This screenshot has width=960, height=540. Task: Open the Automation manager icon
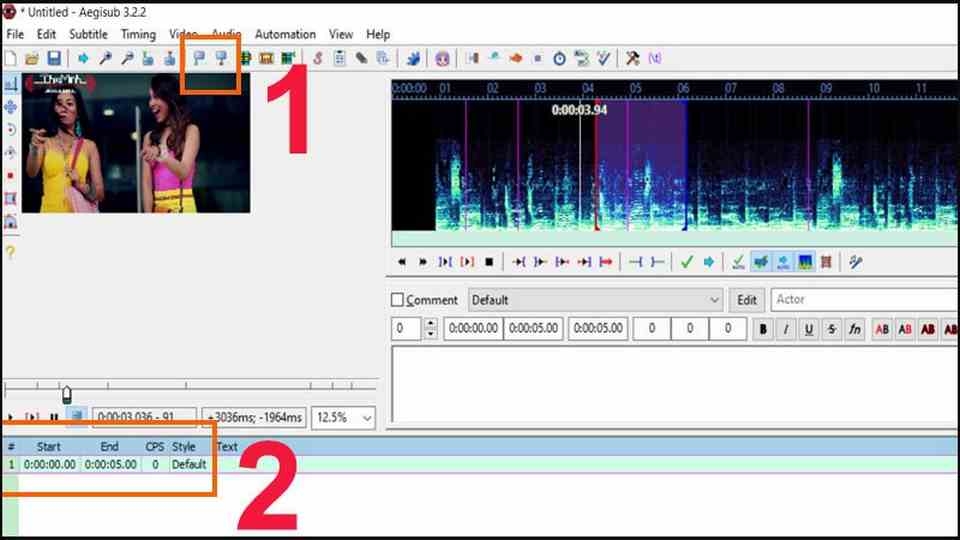coord(413,59)
